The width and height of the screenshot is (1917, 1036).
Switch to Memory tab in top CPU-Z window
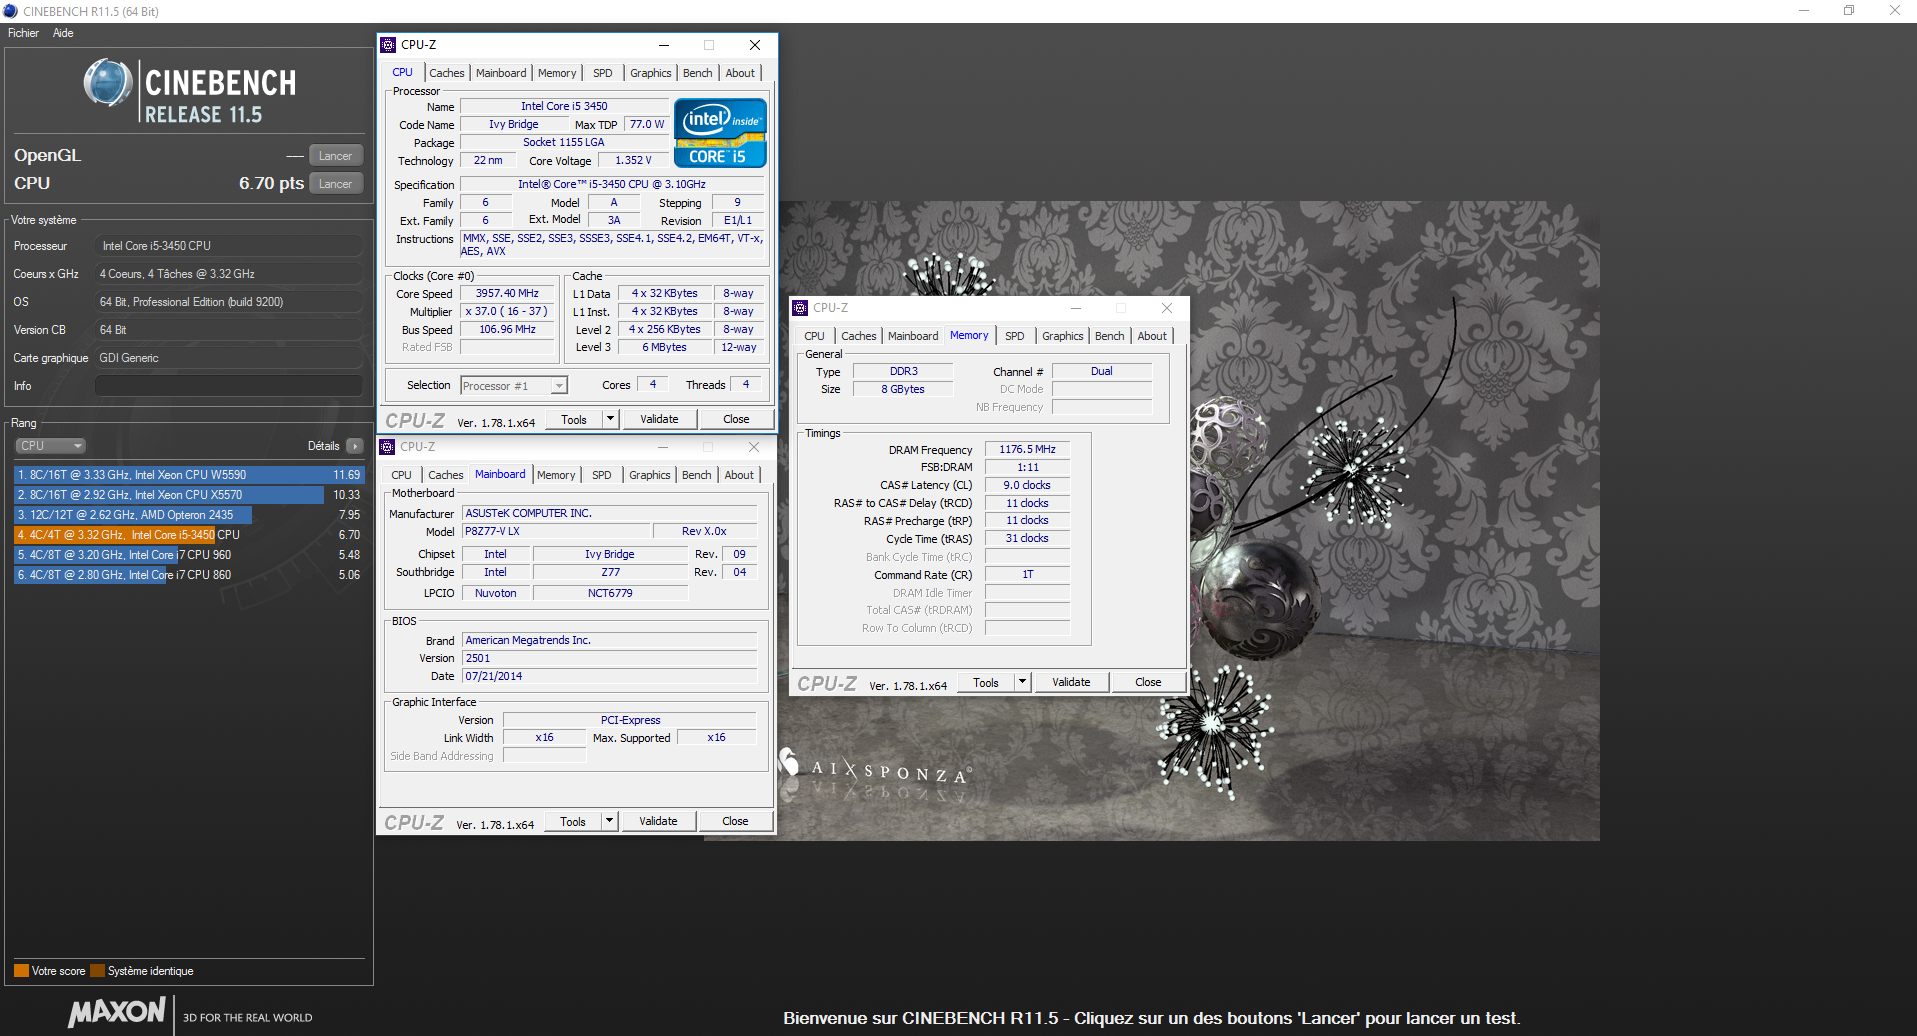pos(557,73)
